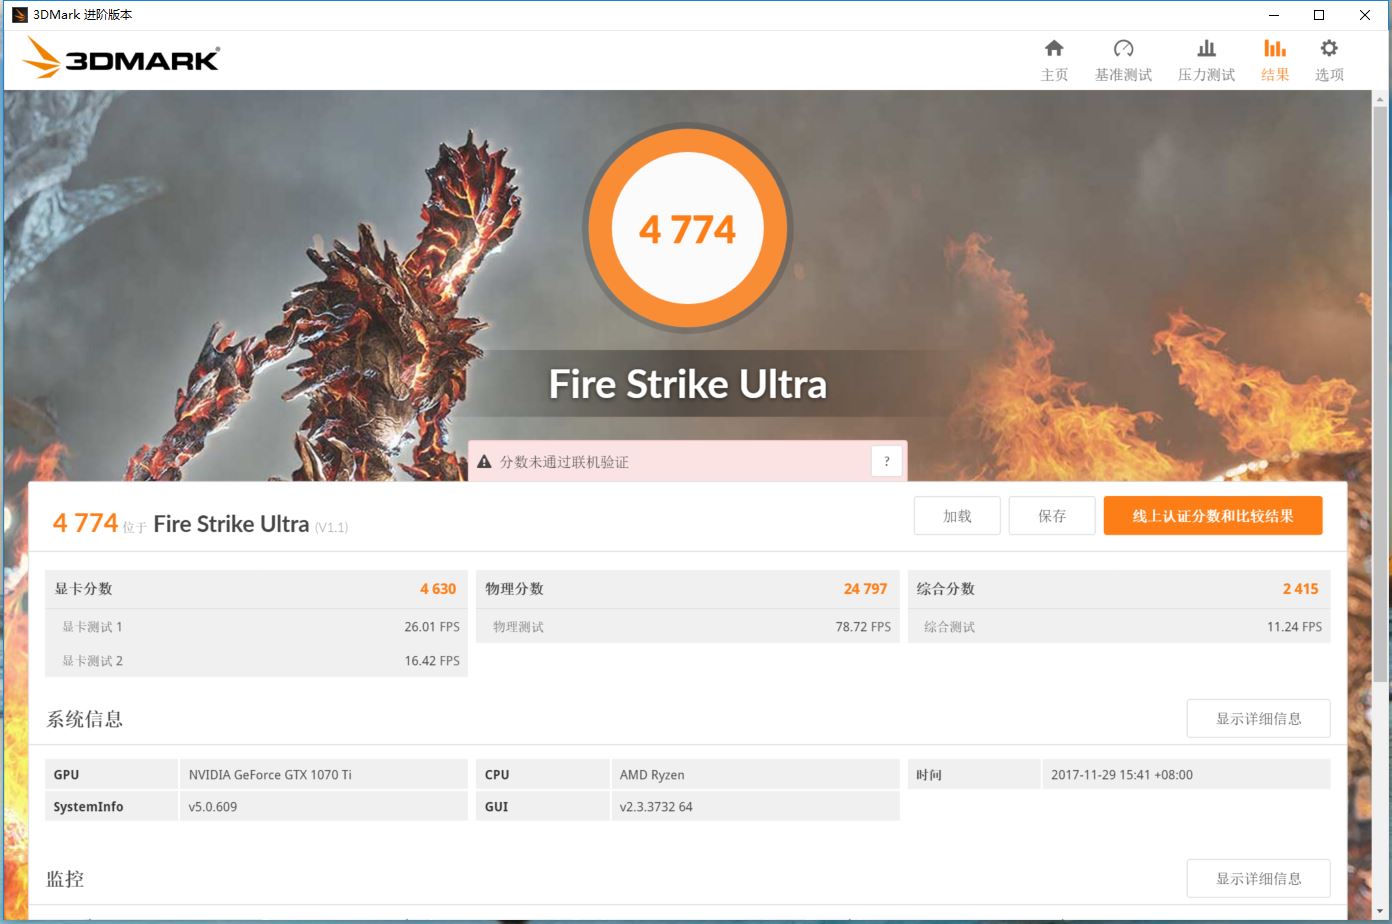Click the 3DMark logo

click(120, 58)
